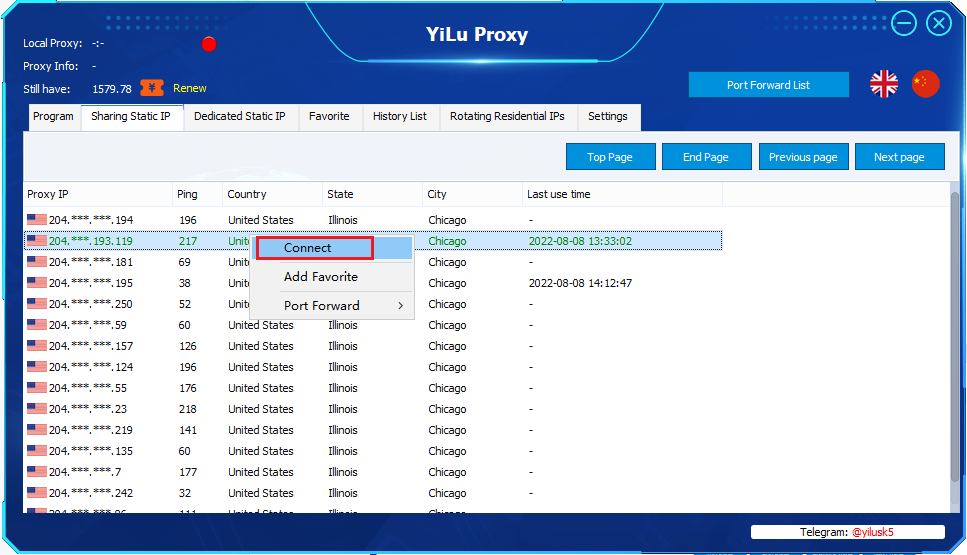The height and width of the screenshot is (555, 967).
Task: Open the @yilusk5 Telegram link
Action: [x=873, y=532]
